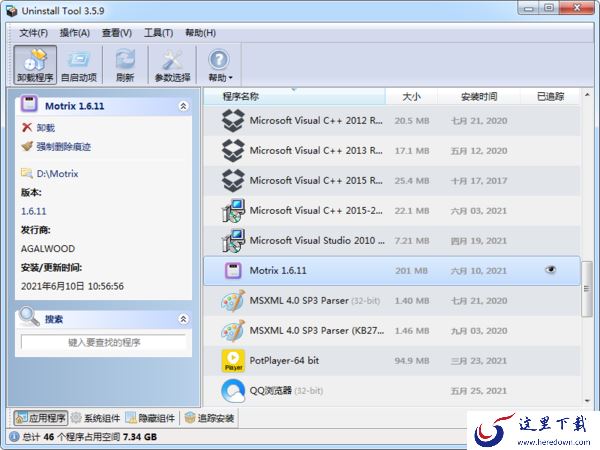
Task: Open the 帮助 help toolbar dropdown
Action: point(219,65)
